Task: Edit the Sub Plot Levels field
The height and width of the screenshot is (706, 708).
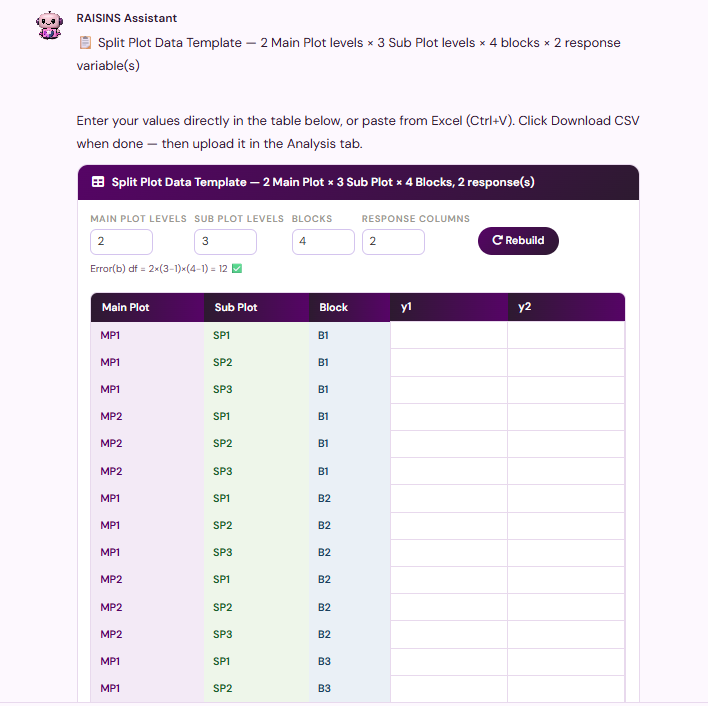Action: pyautogui.click(x=225, y=242)
